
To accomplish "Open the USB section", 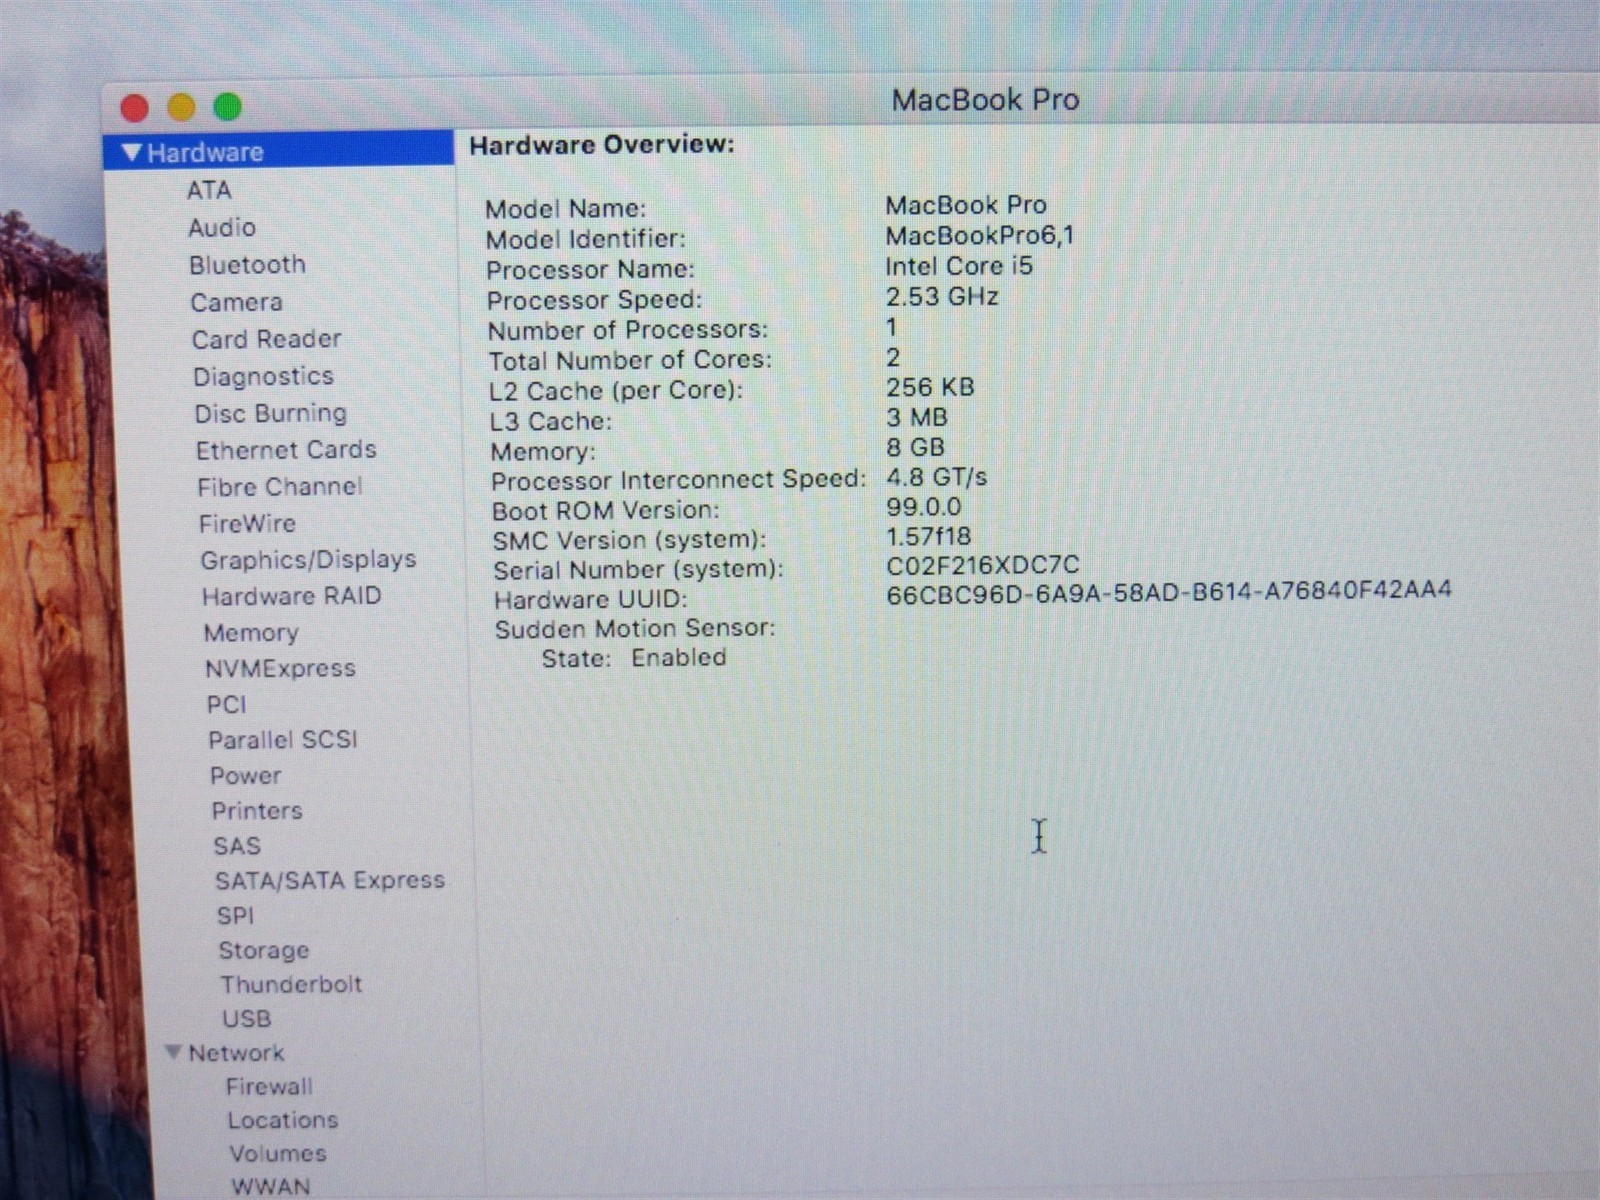I will (x=246, y=1018).
